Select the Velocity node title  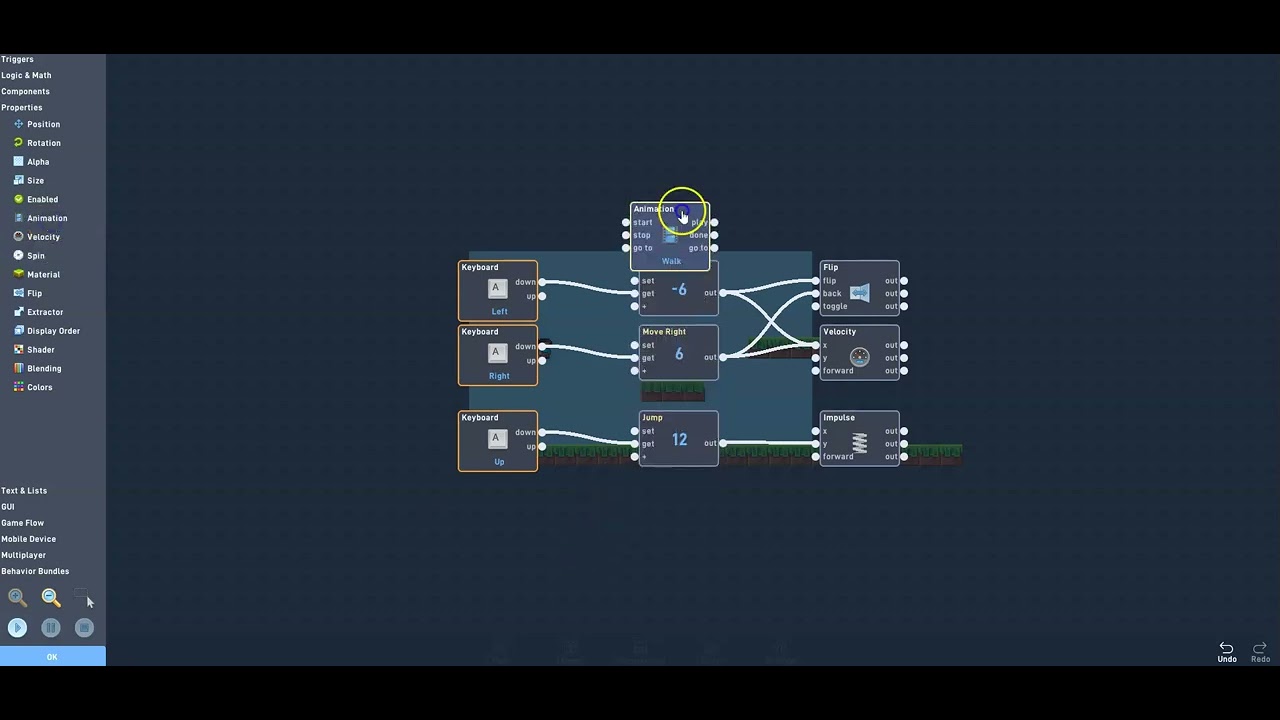click(839, 332)
